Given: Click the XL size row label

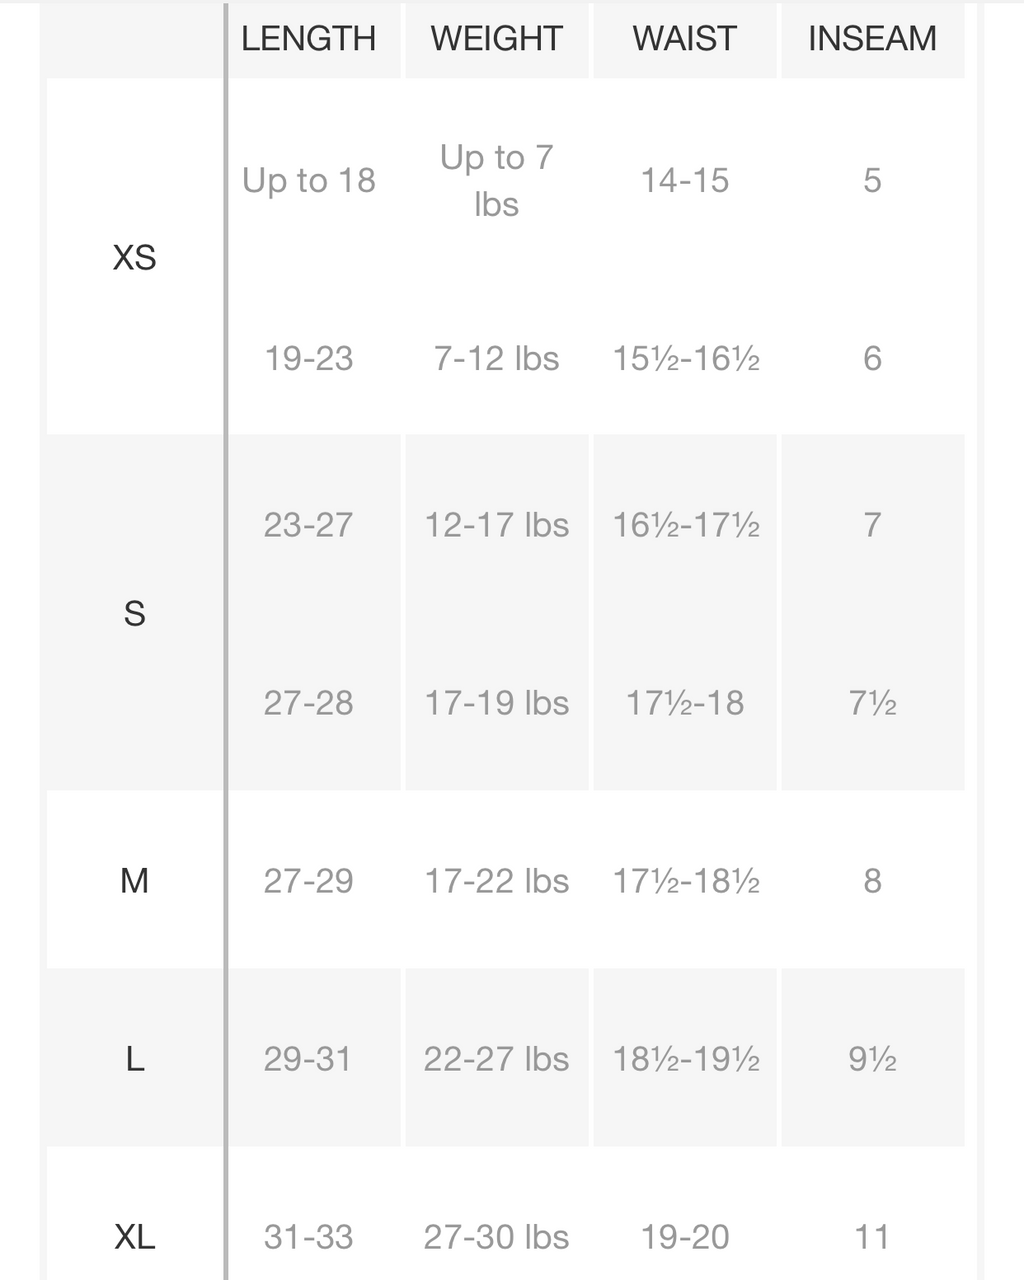Looking at the screenshot, I should point(134,1237).
